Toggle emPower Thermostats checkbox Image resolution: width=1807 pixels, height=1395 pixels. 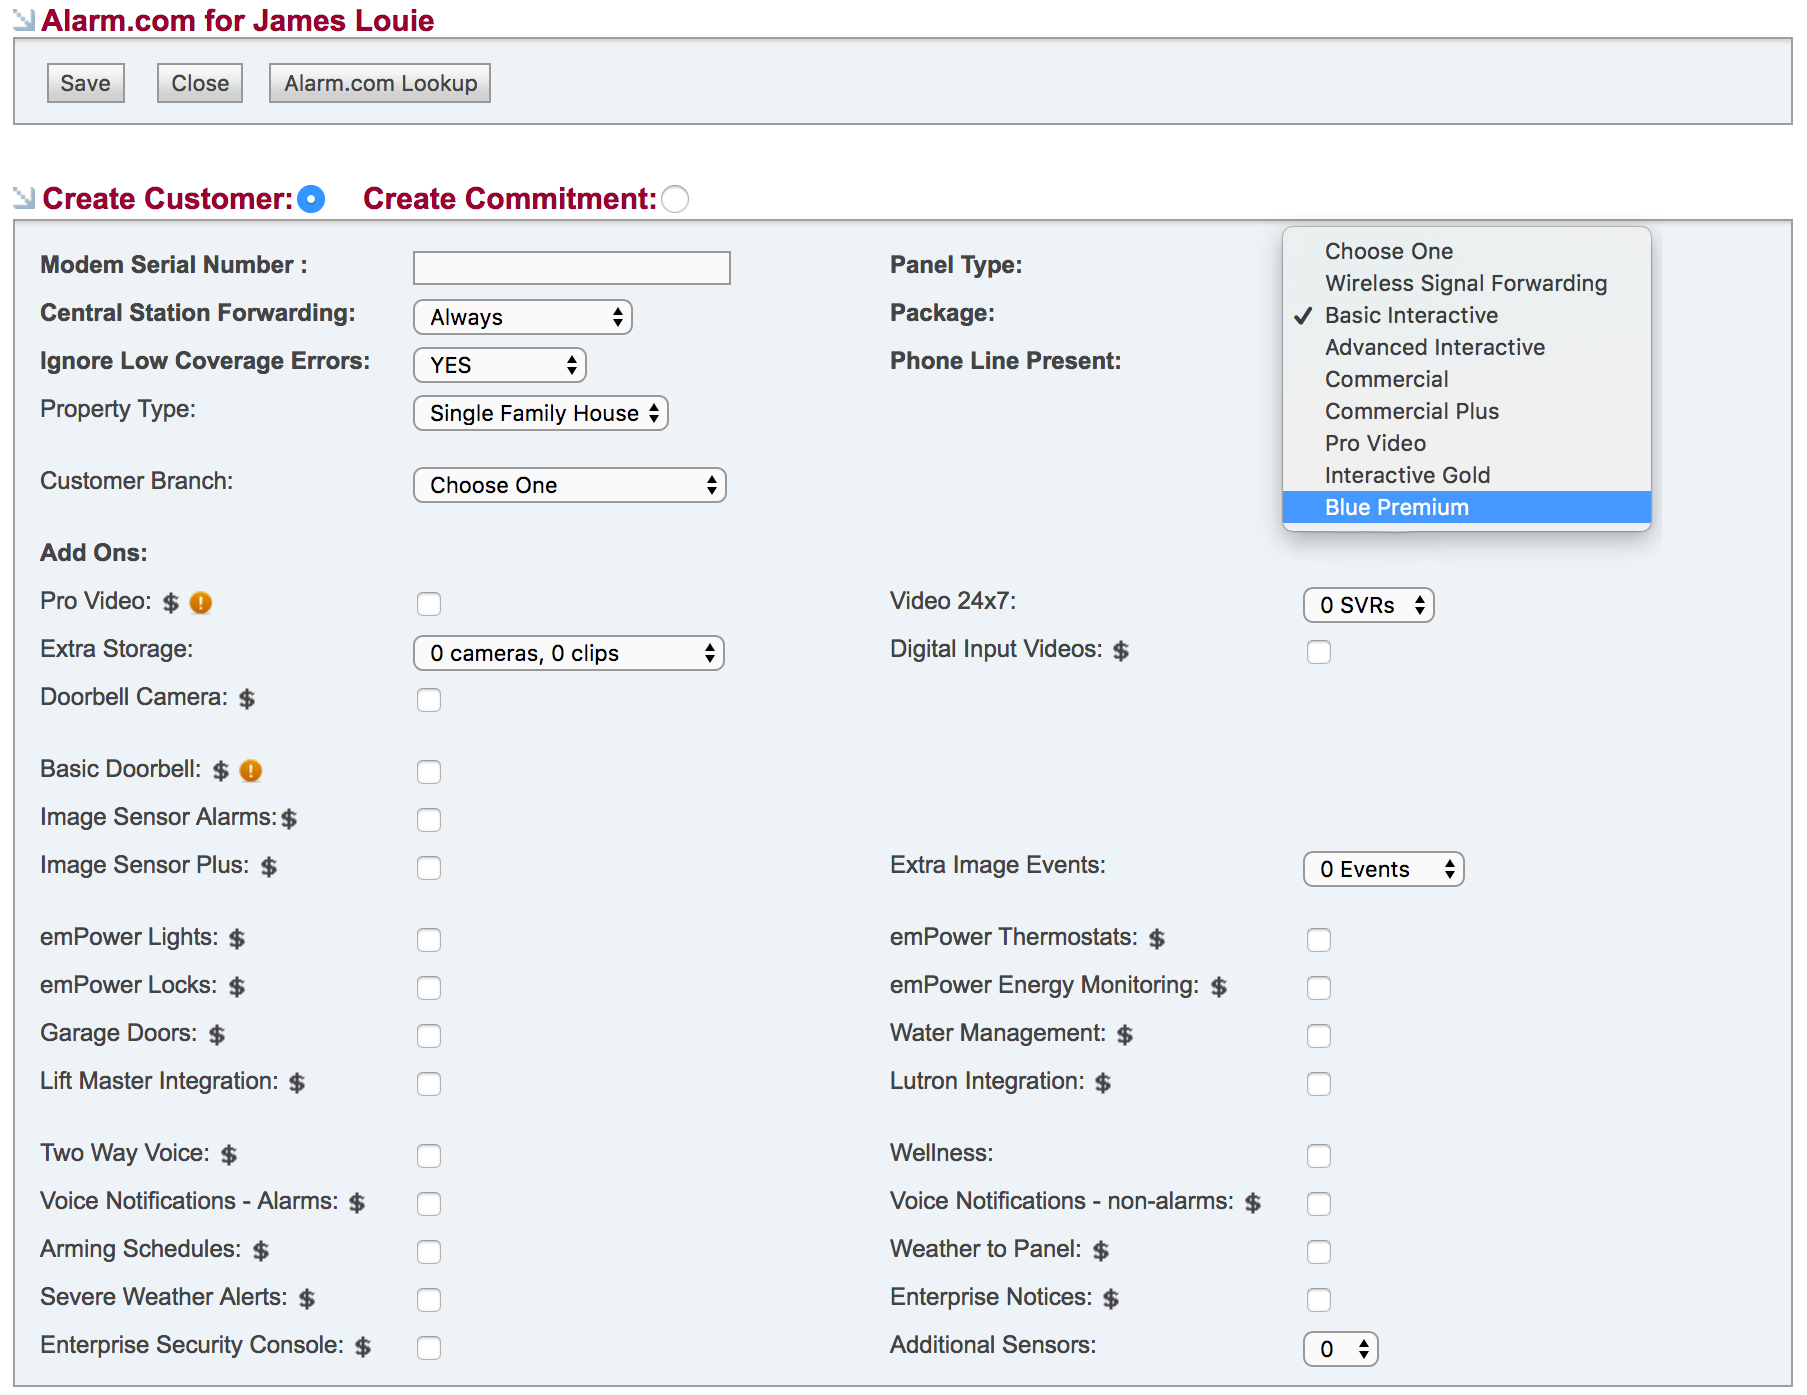pyautogui.click(x=1319, y=940)
